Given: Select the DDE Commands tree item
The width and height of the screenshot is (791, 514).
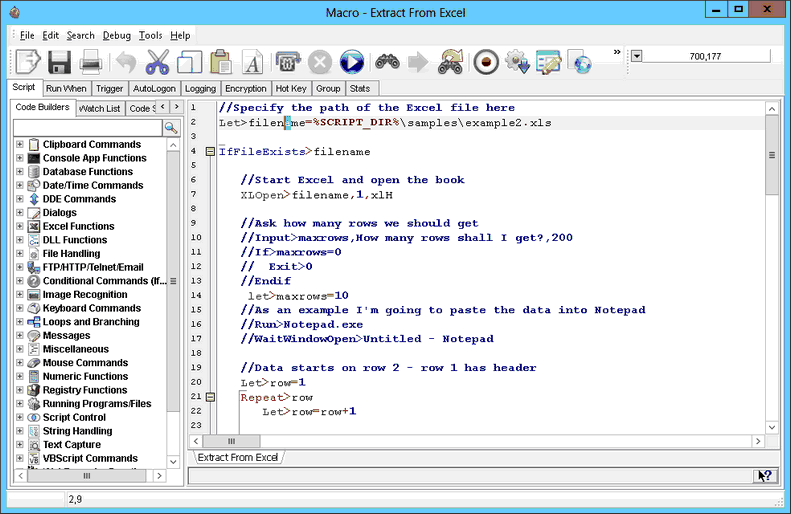Looking at the screenshot, I should coord(79,199).
